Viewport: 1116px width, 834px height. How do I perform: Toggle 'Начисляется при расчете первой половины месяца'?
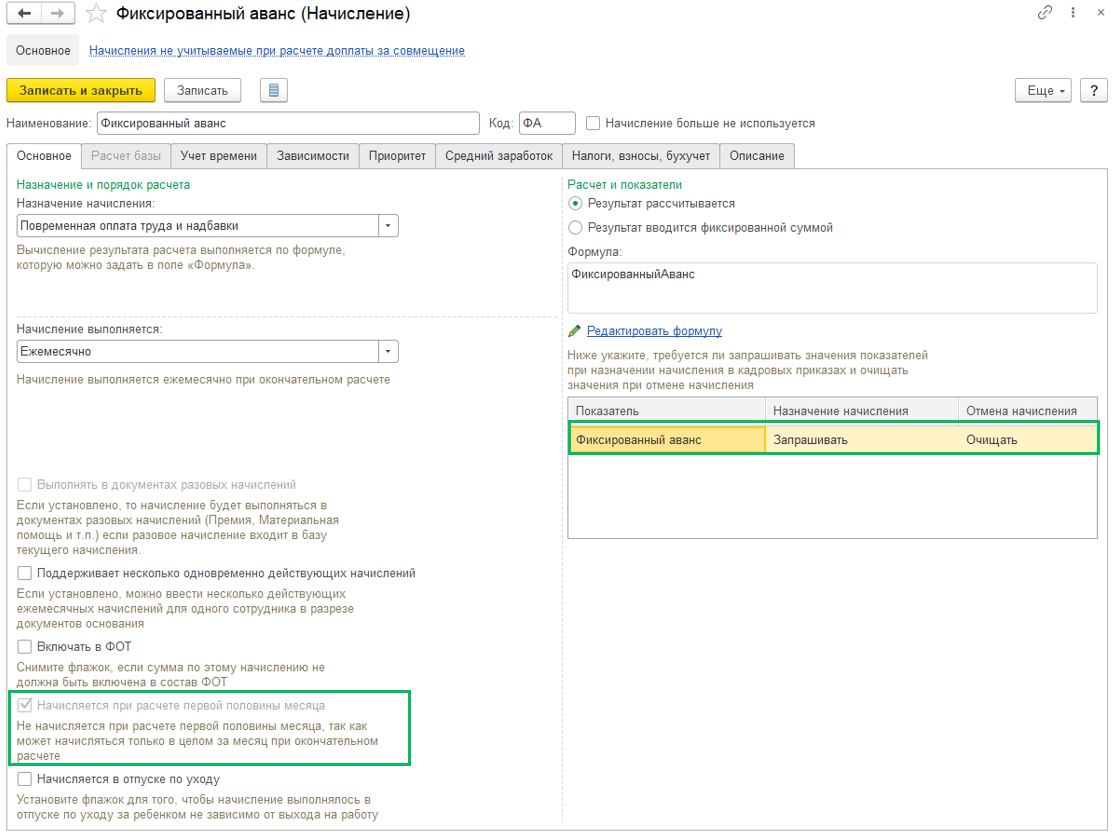(x=24, y=705)
